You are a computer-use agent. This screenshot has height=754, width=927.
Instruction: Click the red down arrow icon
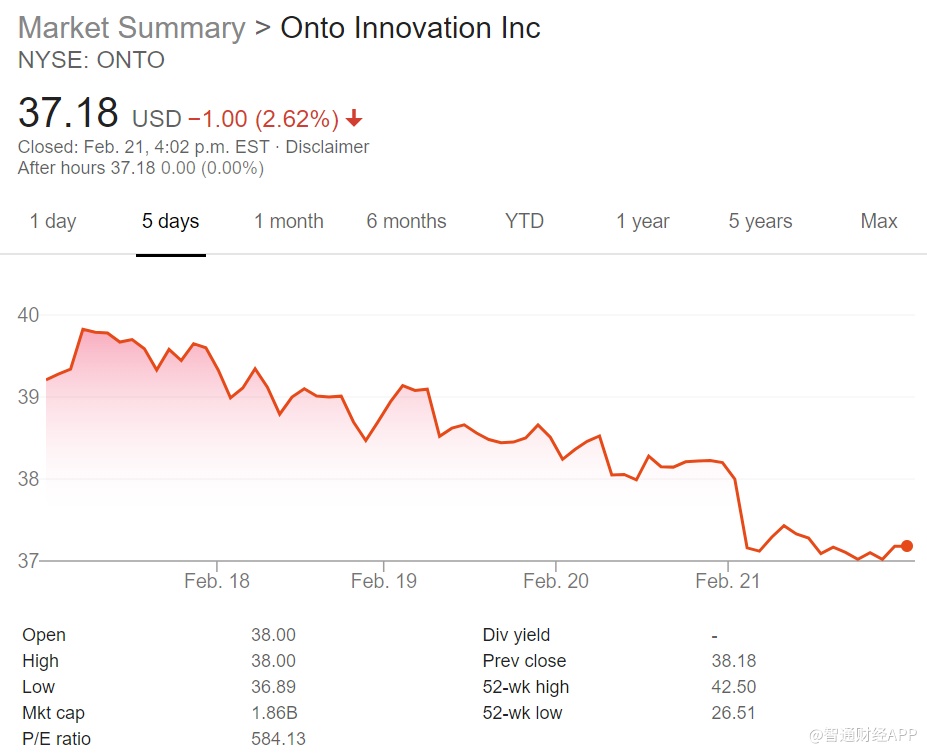coord(354,120)
